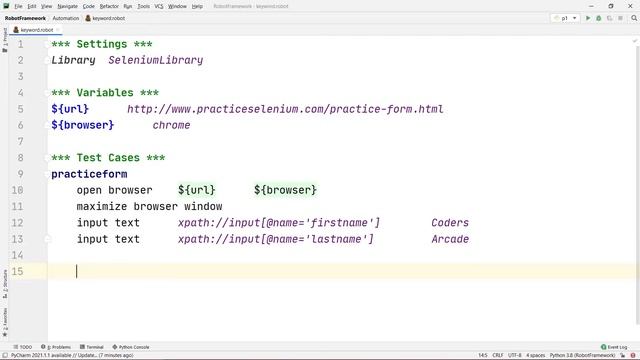Image resolution: width=640 pixels, height=360 pixels.
Task: Open the File menu
Action: (18, 7)
